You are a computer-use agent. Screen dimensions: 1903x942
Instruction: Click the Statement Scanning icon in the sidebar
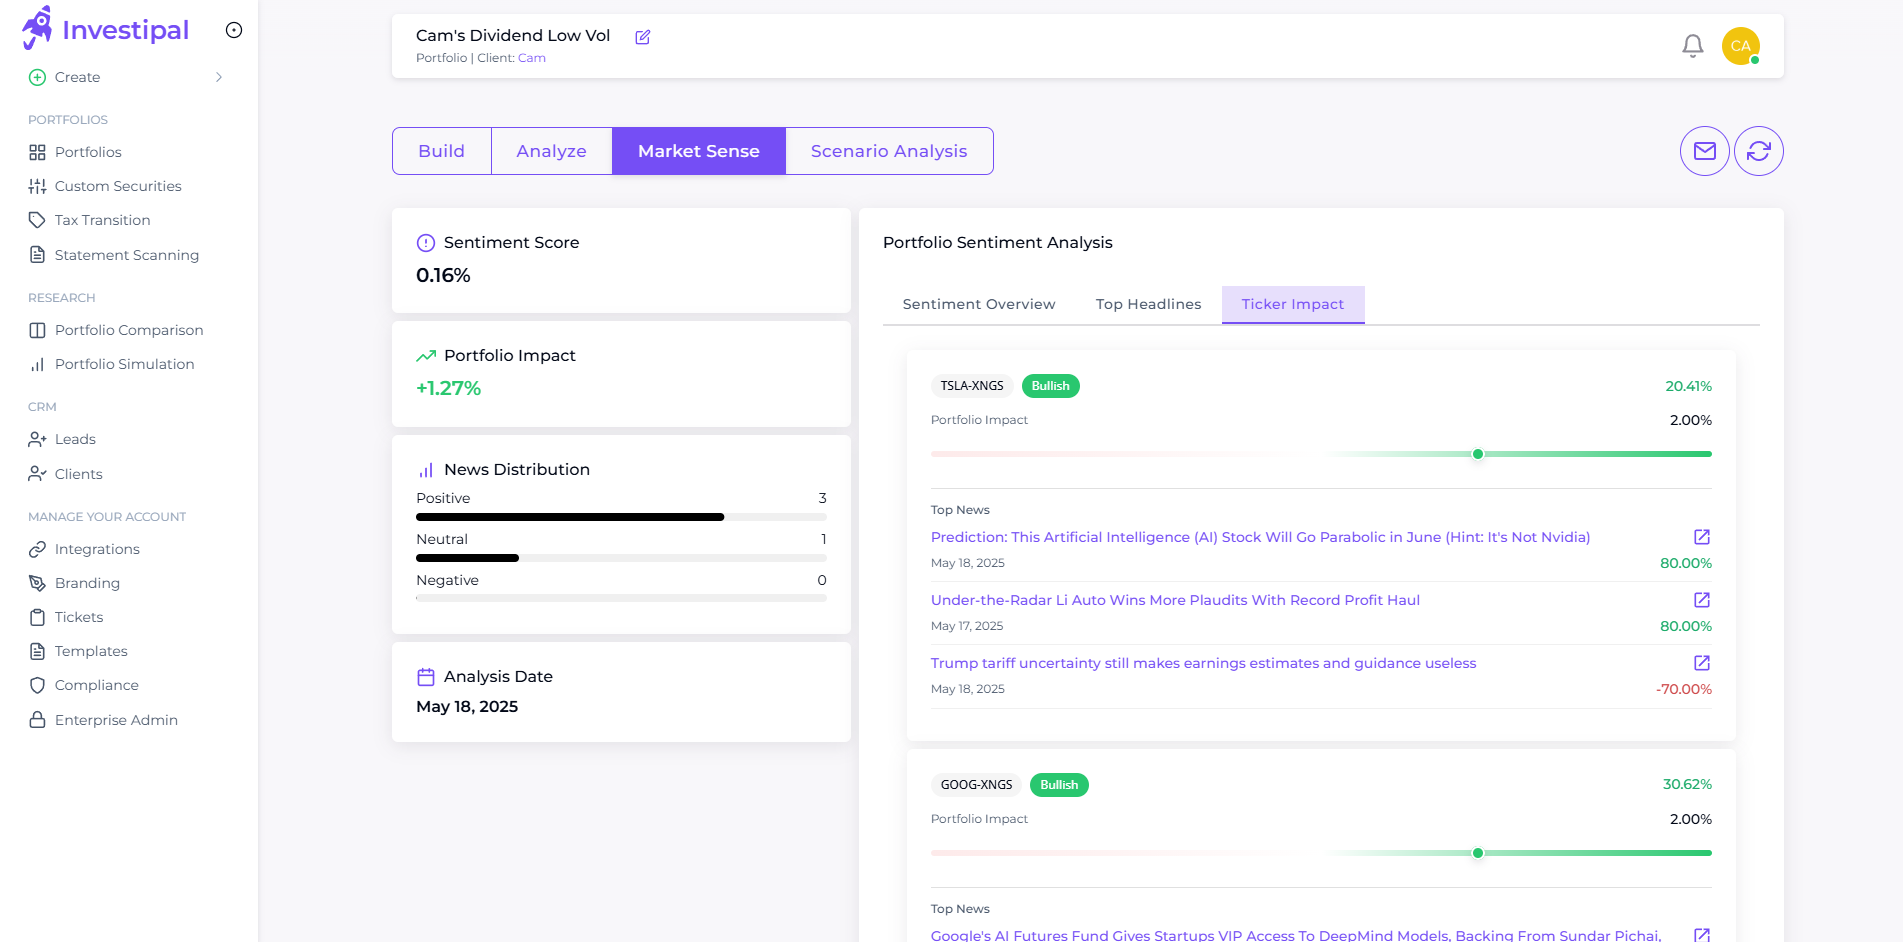point(37,255)
